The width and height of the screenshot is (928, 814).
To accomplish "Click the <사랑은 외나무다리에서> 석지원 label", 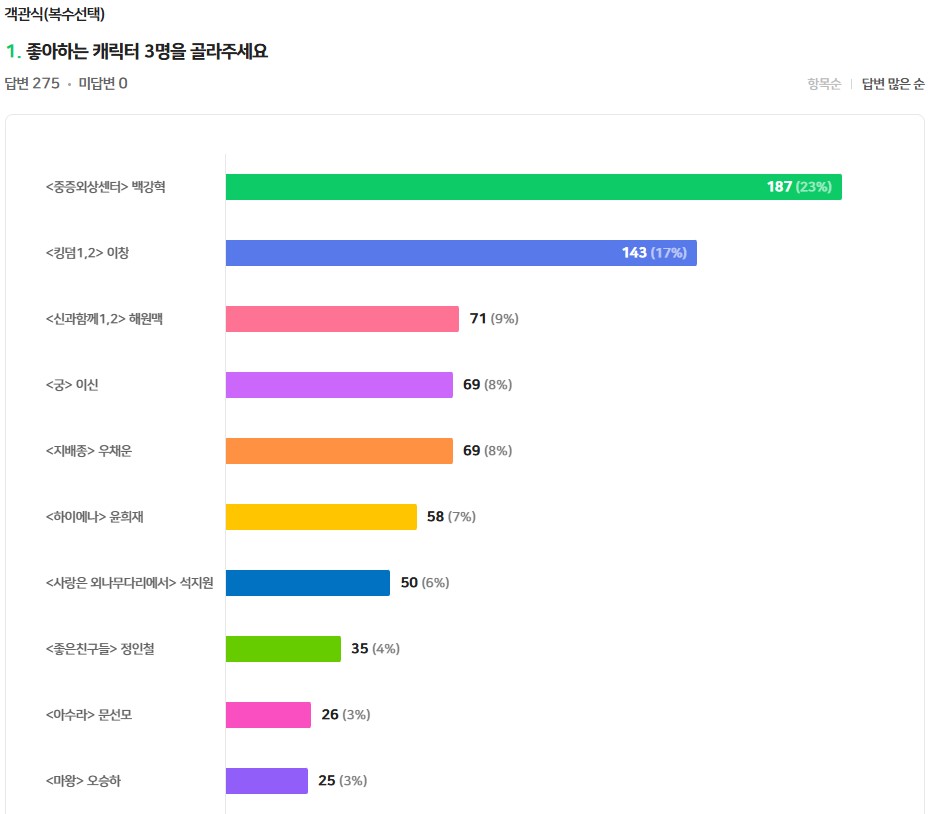I will click(129, 583).
